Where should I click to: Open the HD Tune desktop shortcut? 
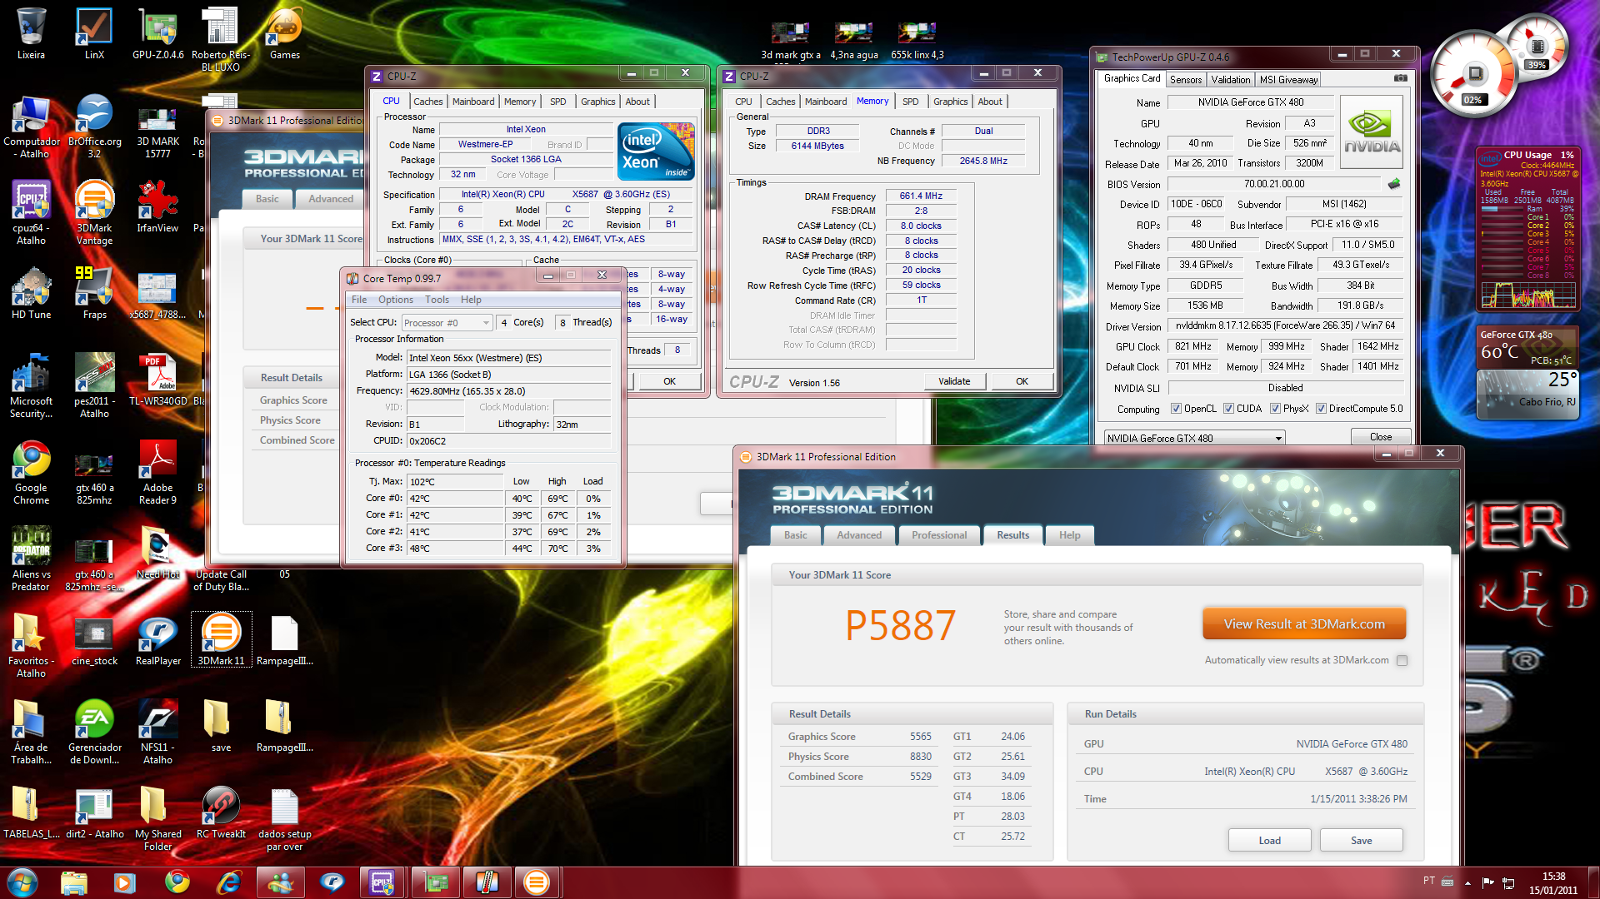pyautogui.click(x=31, y=293)
